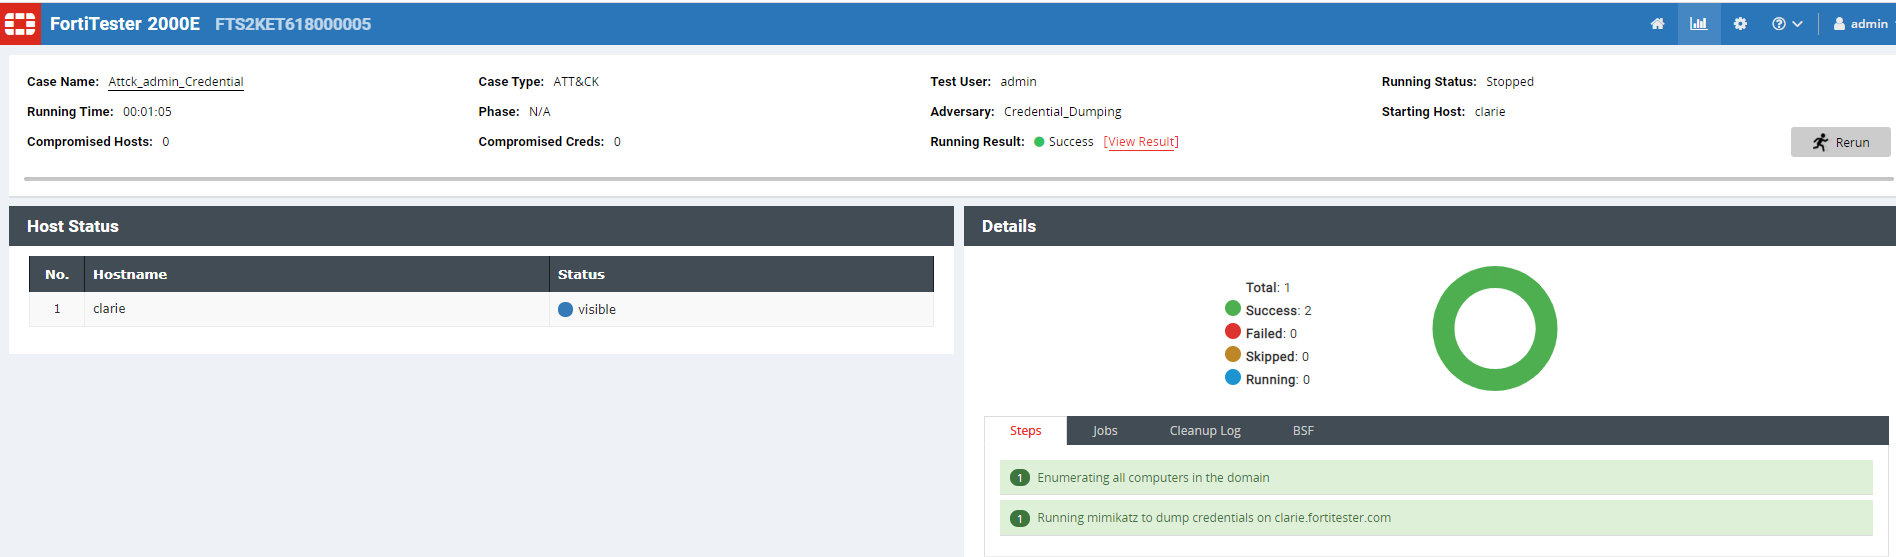1896x557 pixels.
Task: Click the blue visible status dot
Action: pyautogui.click(x=565, y=310)
